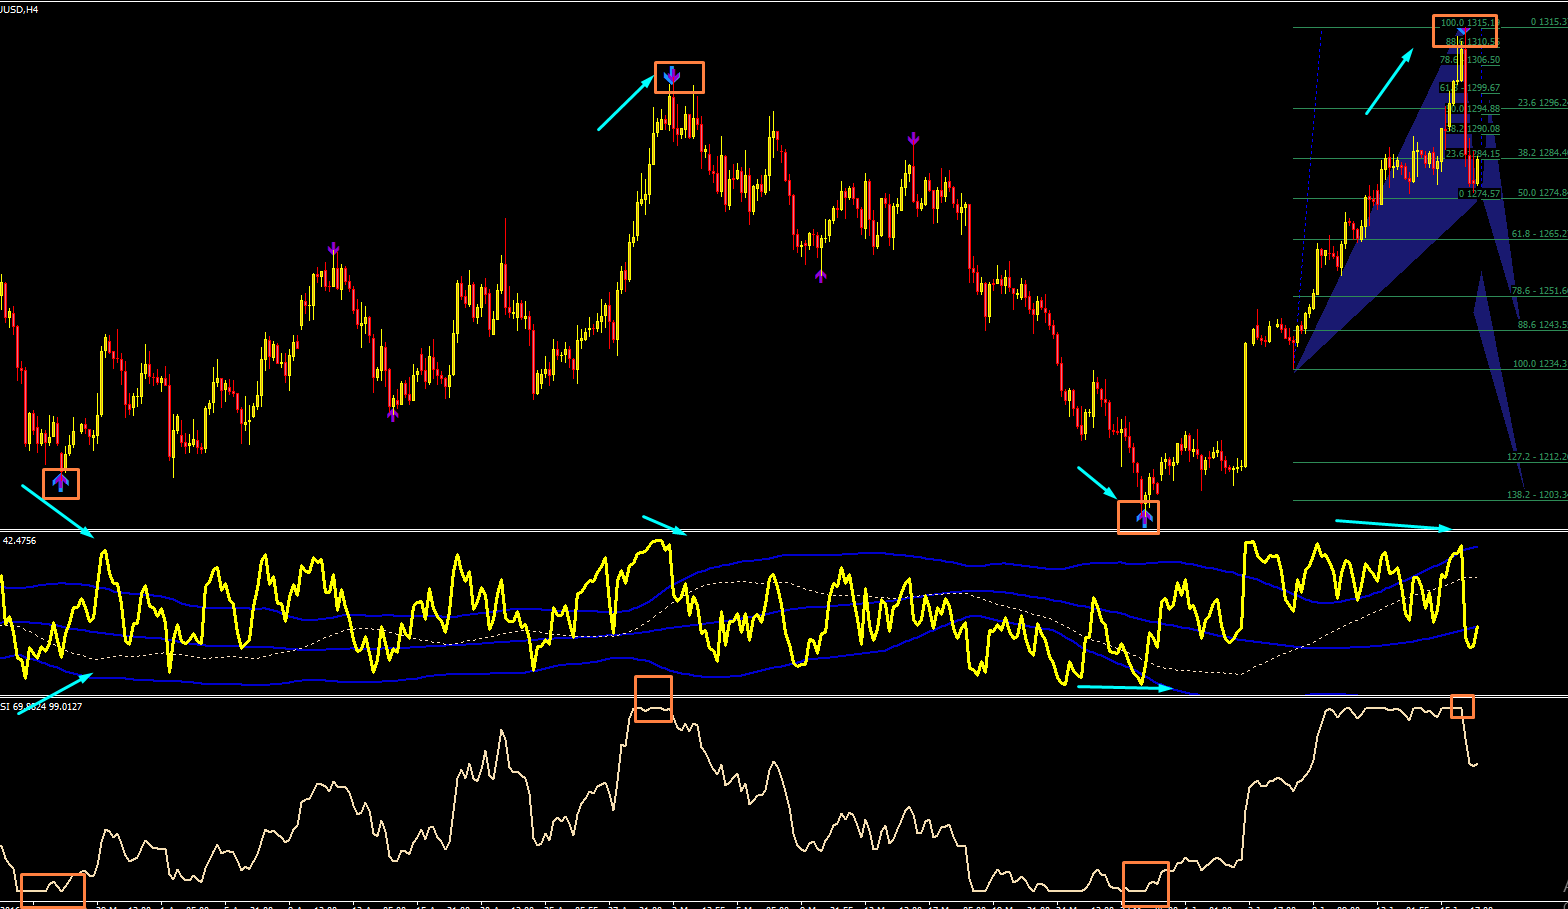This screenshot has height=909, width=1568.
Task: Select the purple up arrow below the mid-chart pullback
Action: (821, 275)
